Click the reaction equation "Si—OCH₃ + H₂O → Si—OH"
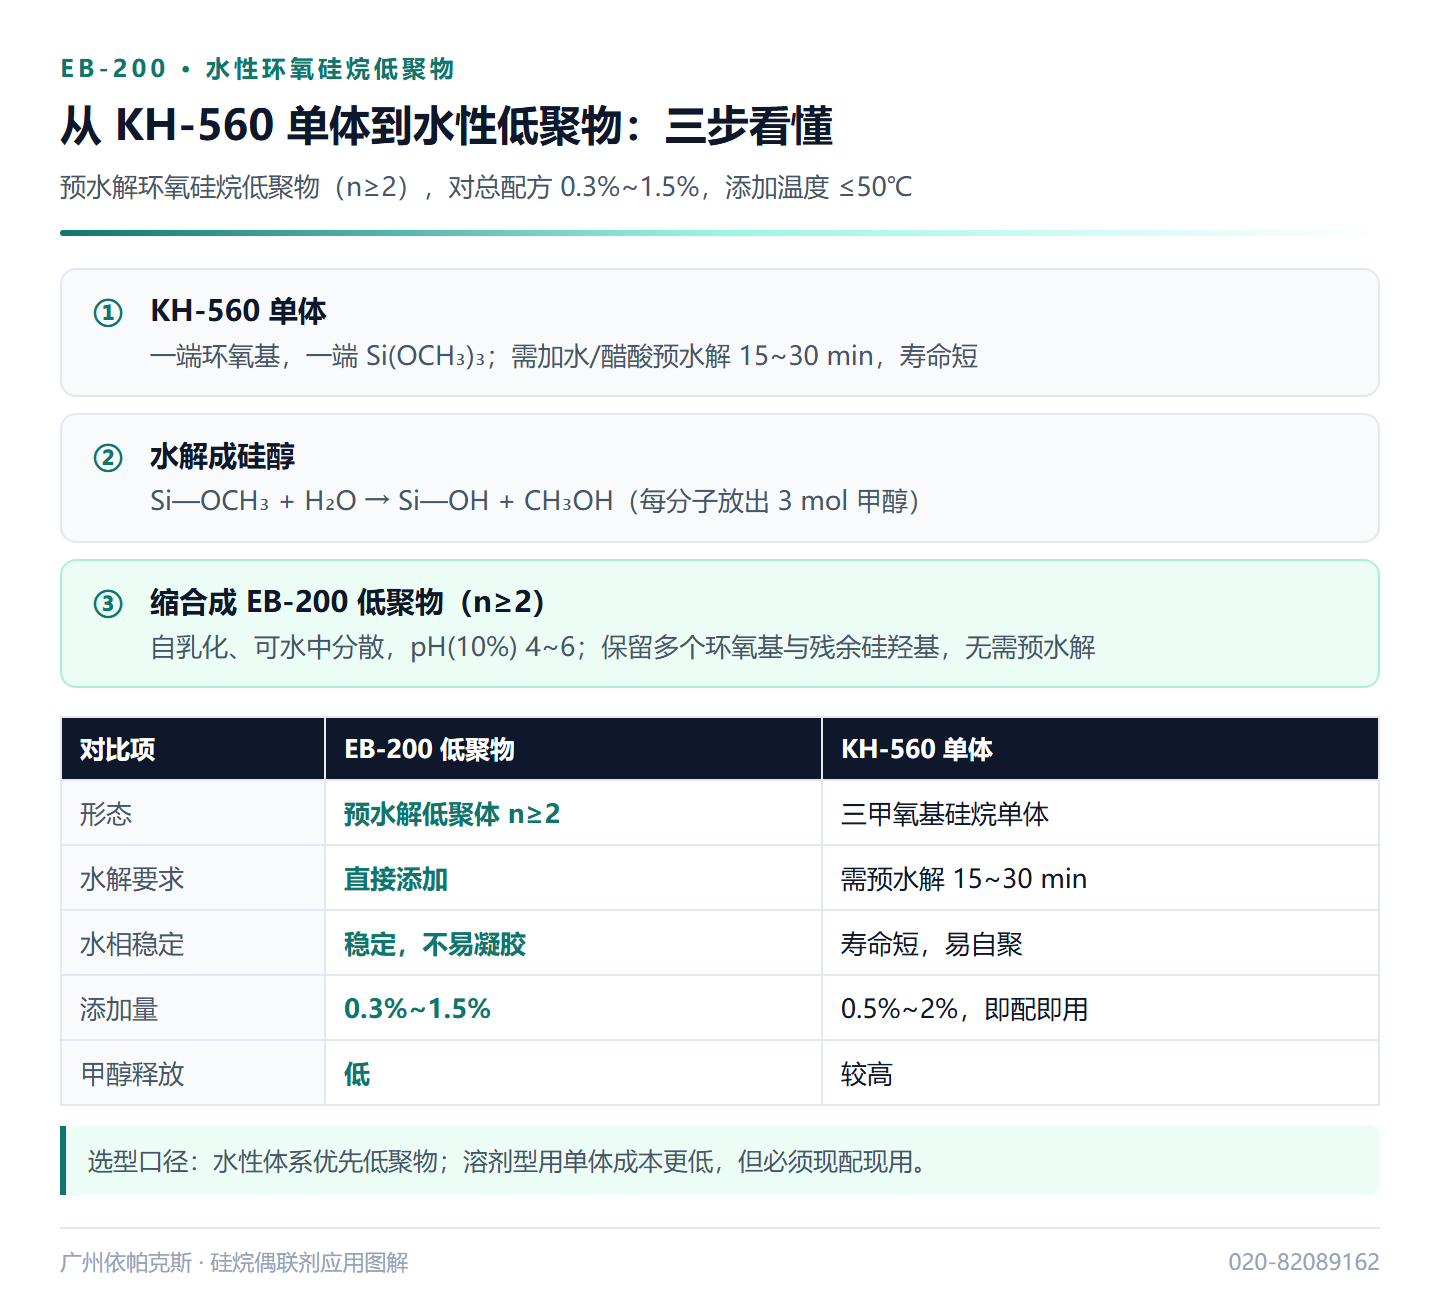Screen dimensions: 1440x1304 pyautogui.click(x=320, y=501)
